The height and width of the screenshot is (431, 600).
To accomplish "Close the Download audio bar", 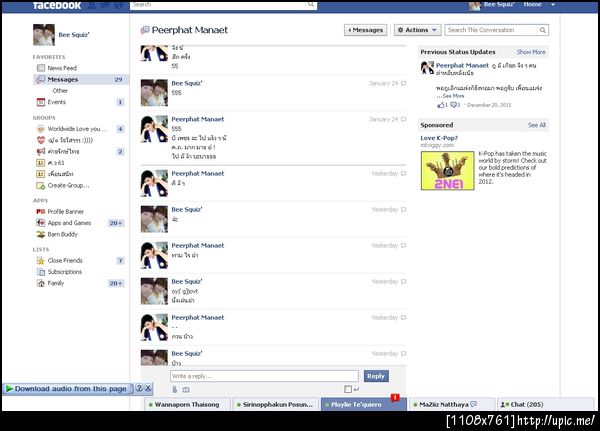I will [148, 388].
